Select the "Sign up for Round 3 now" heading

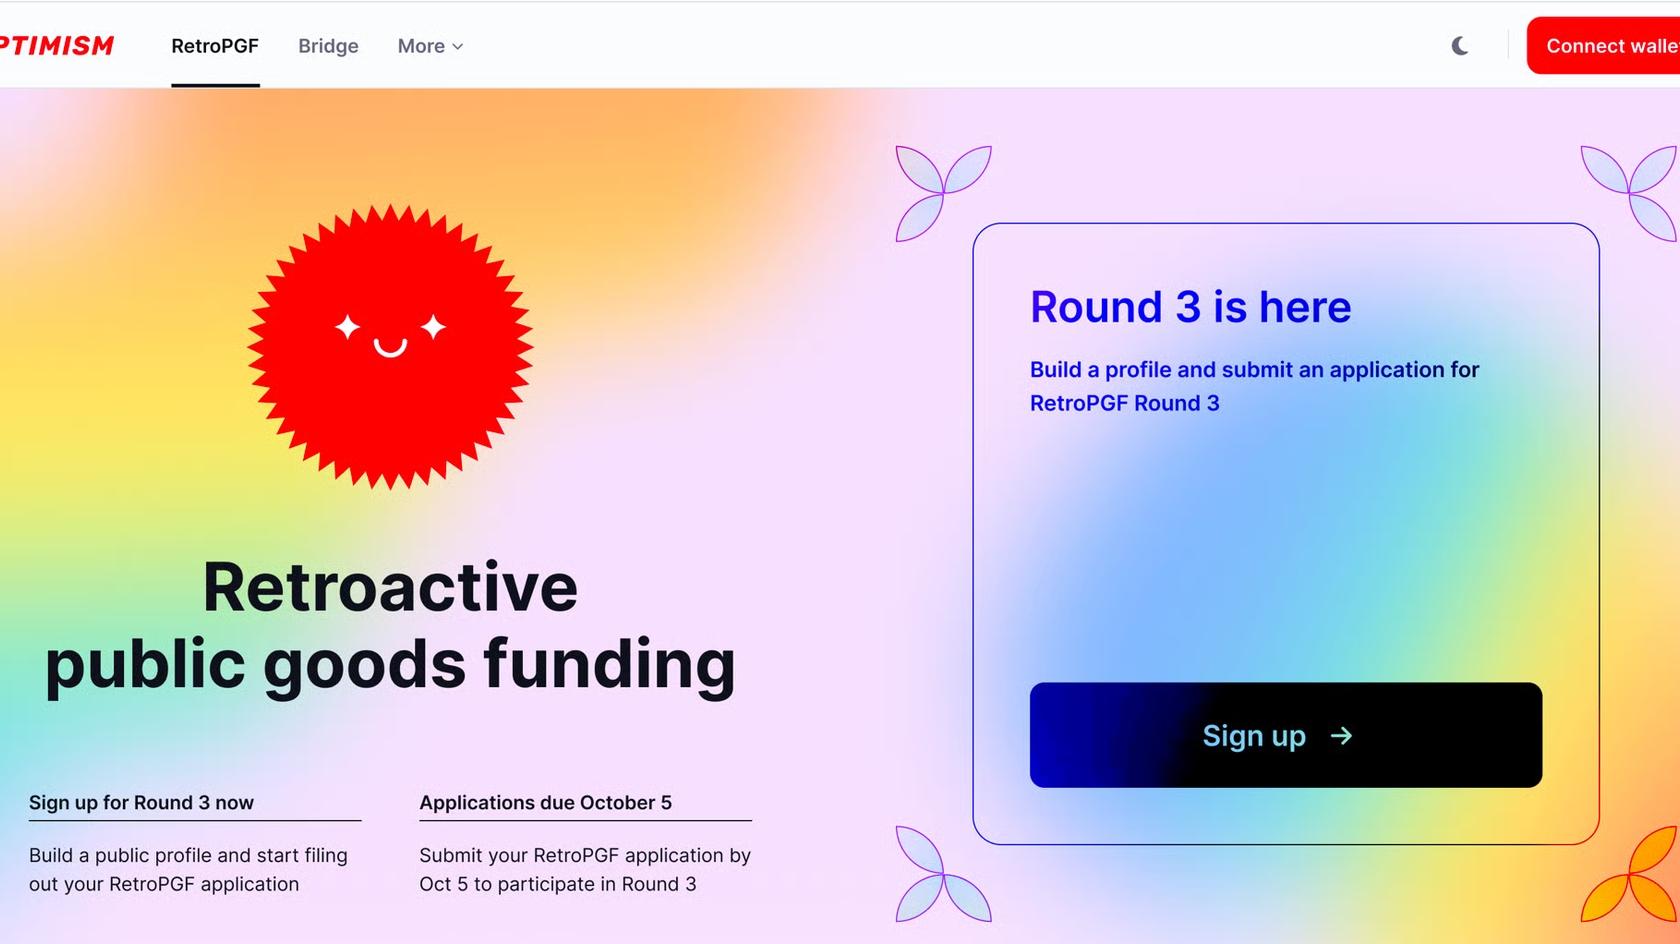pos(141,803)
